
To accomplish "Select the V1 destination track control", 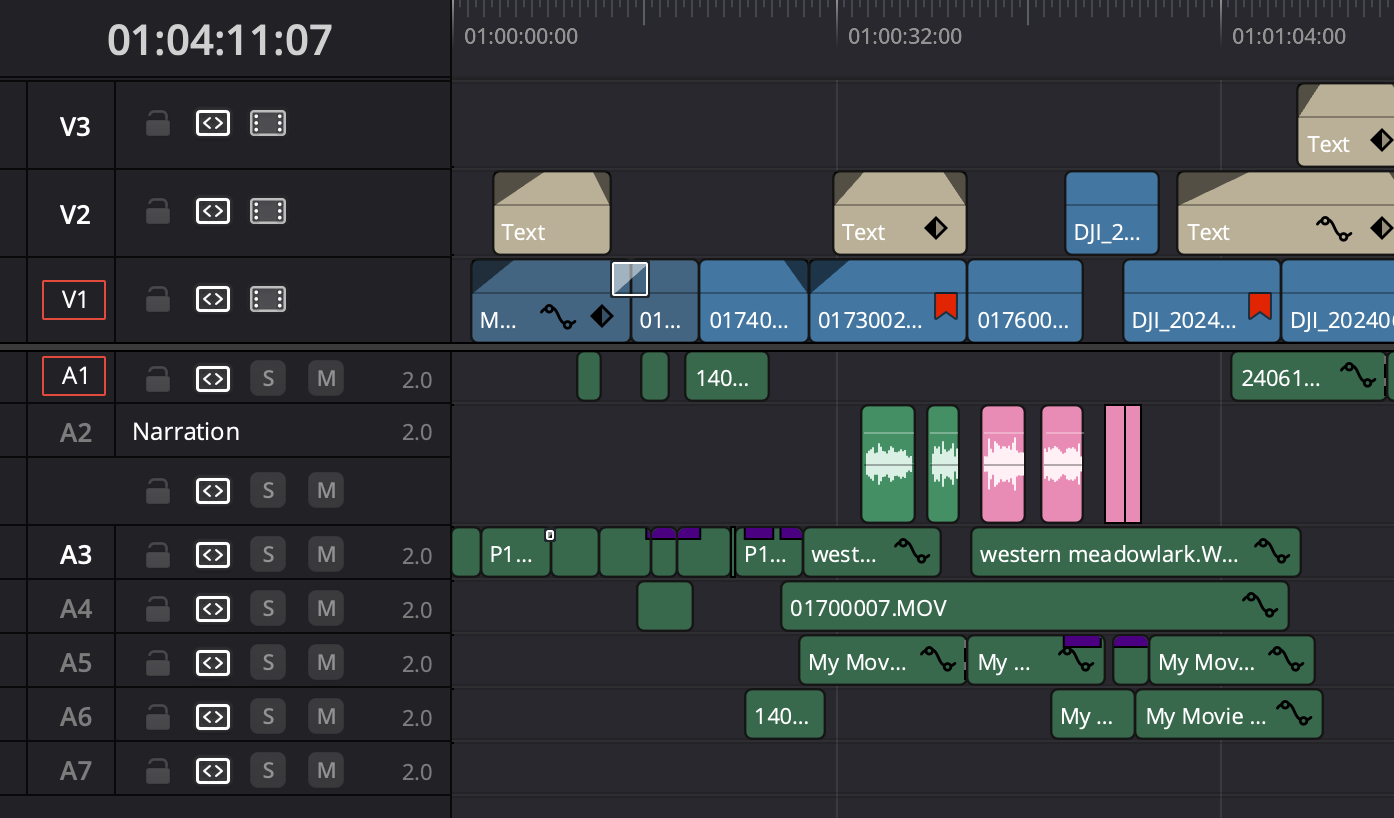I will 74,299.
